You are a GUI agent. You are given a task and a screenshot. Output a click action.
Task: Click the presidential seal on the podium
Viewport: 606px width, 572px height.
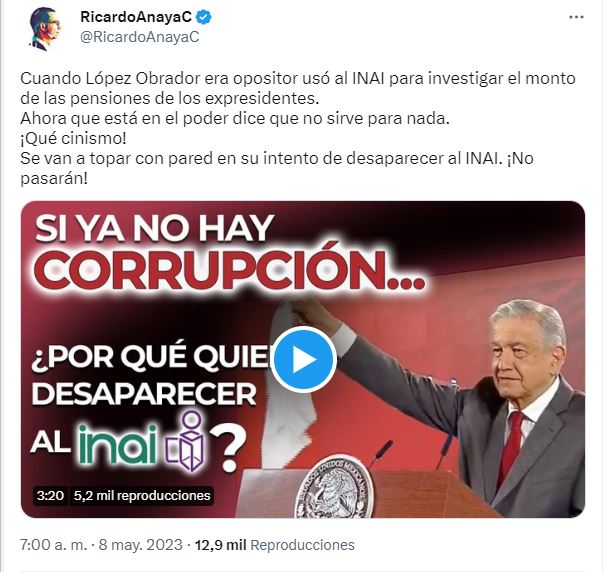[x=333, y=487]
